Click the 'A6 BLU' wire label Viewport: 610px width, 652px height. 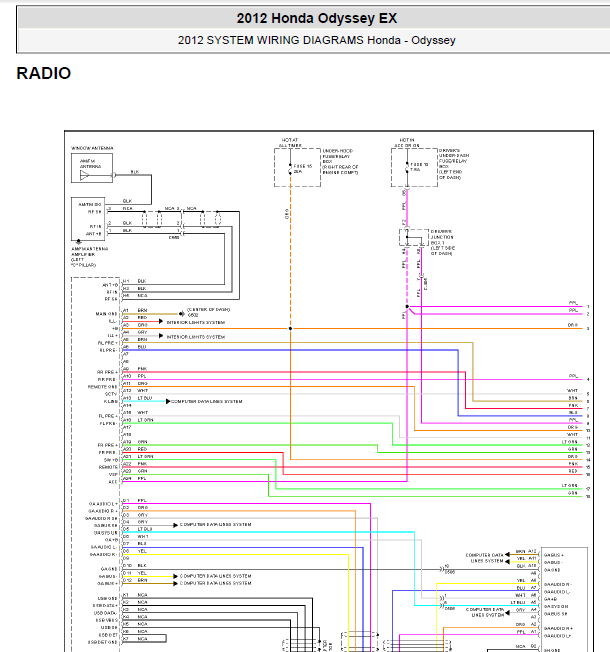tap(135, 346)
